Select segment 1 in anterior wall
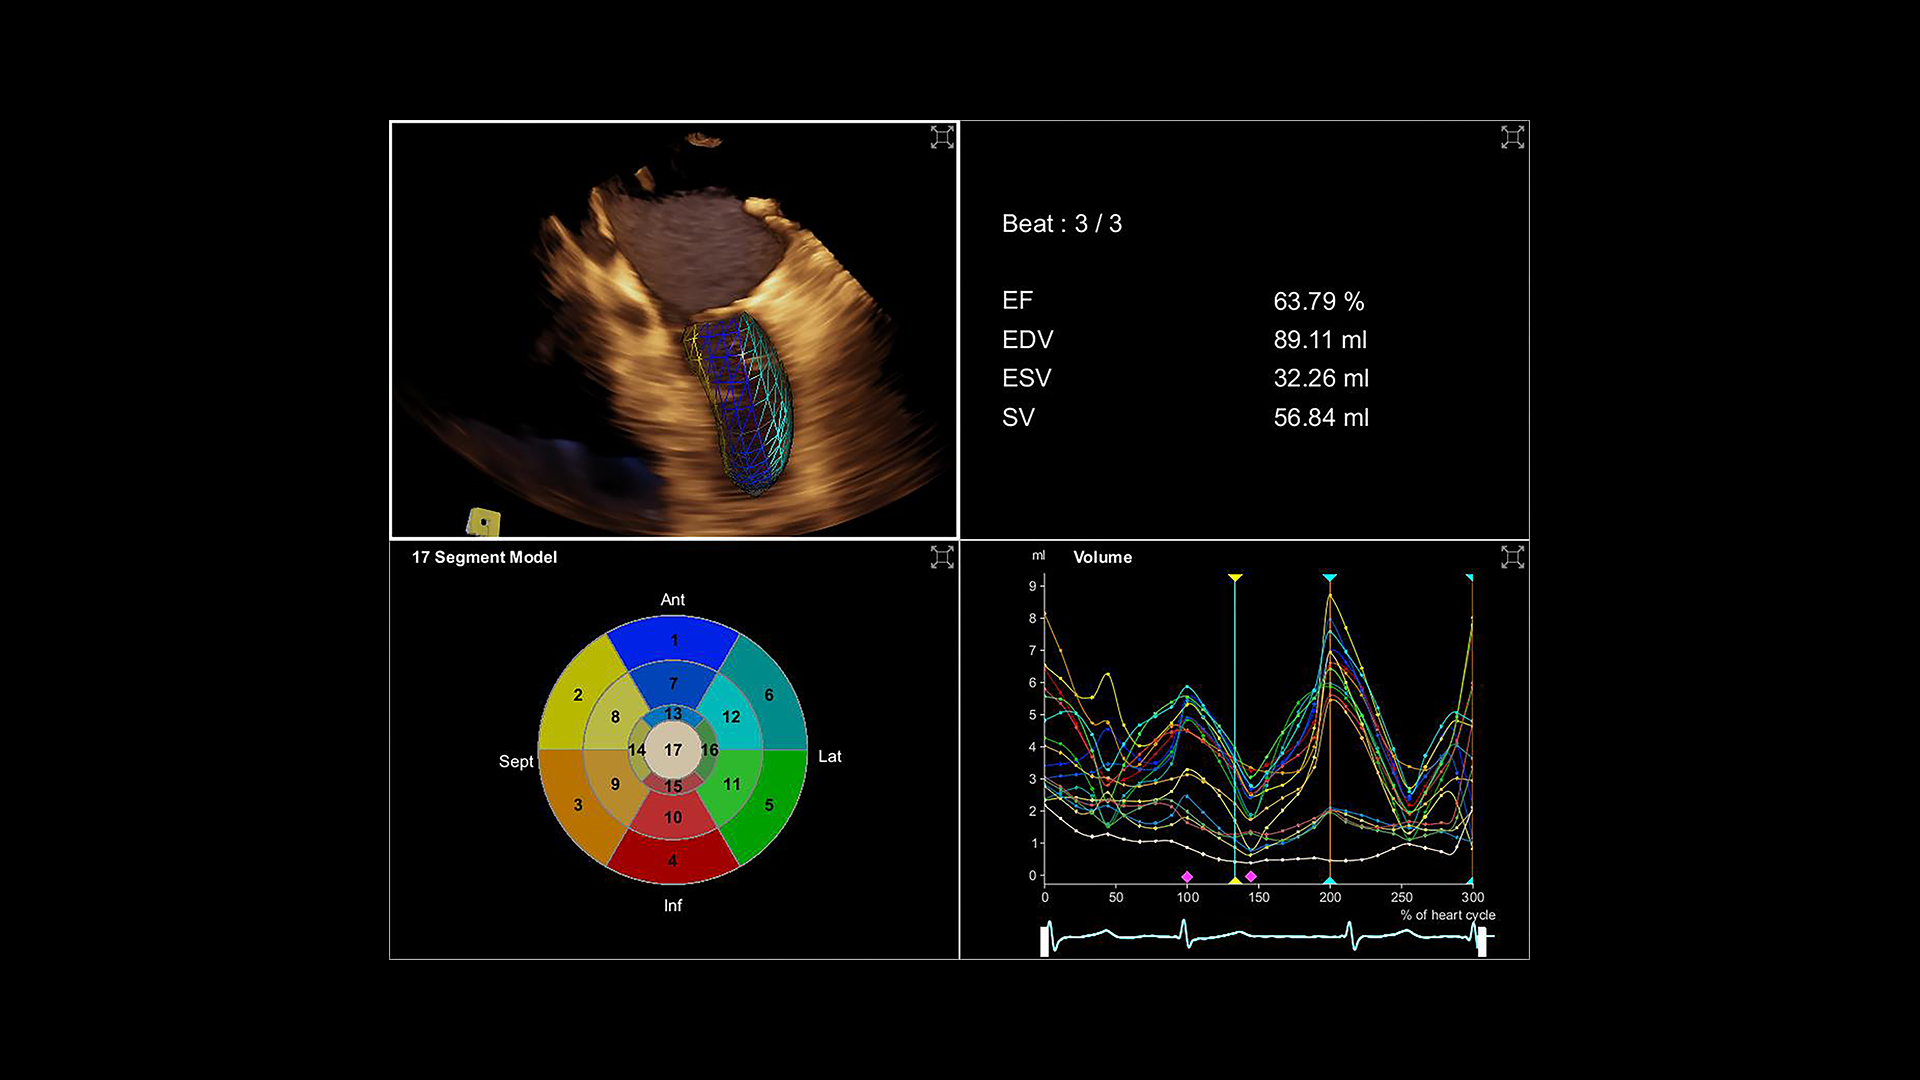 673,640
